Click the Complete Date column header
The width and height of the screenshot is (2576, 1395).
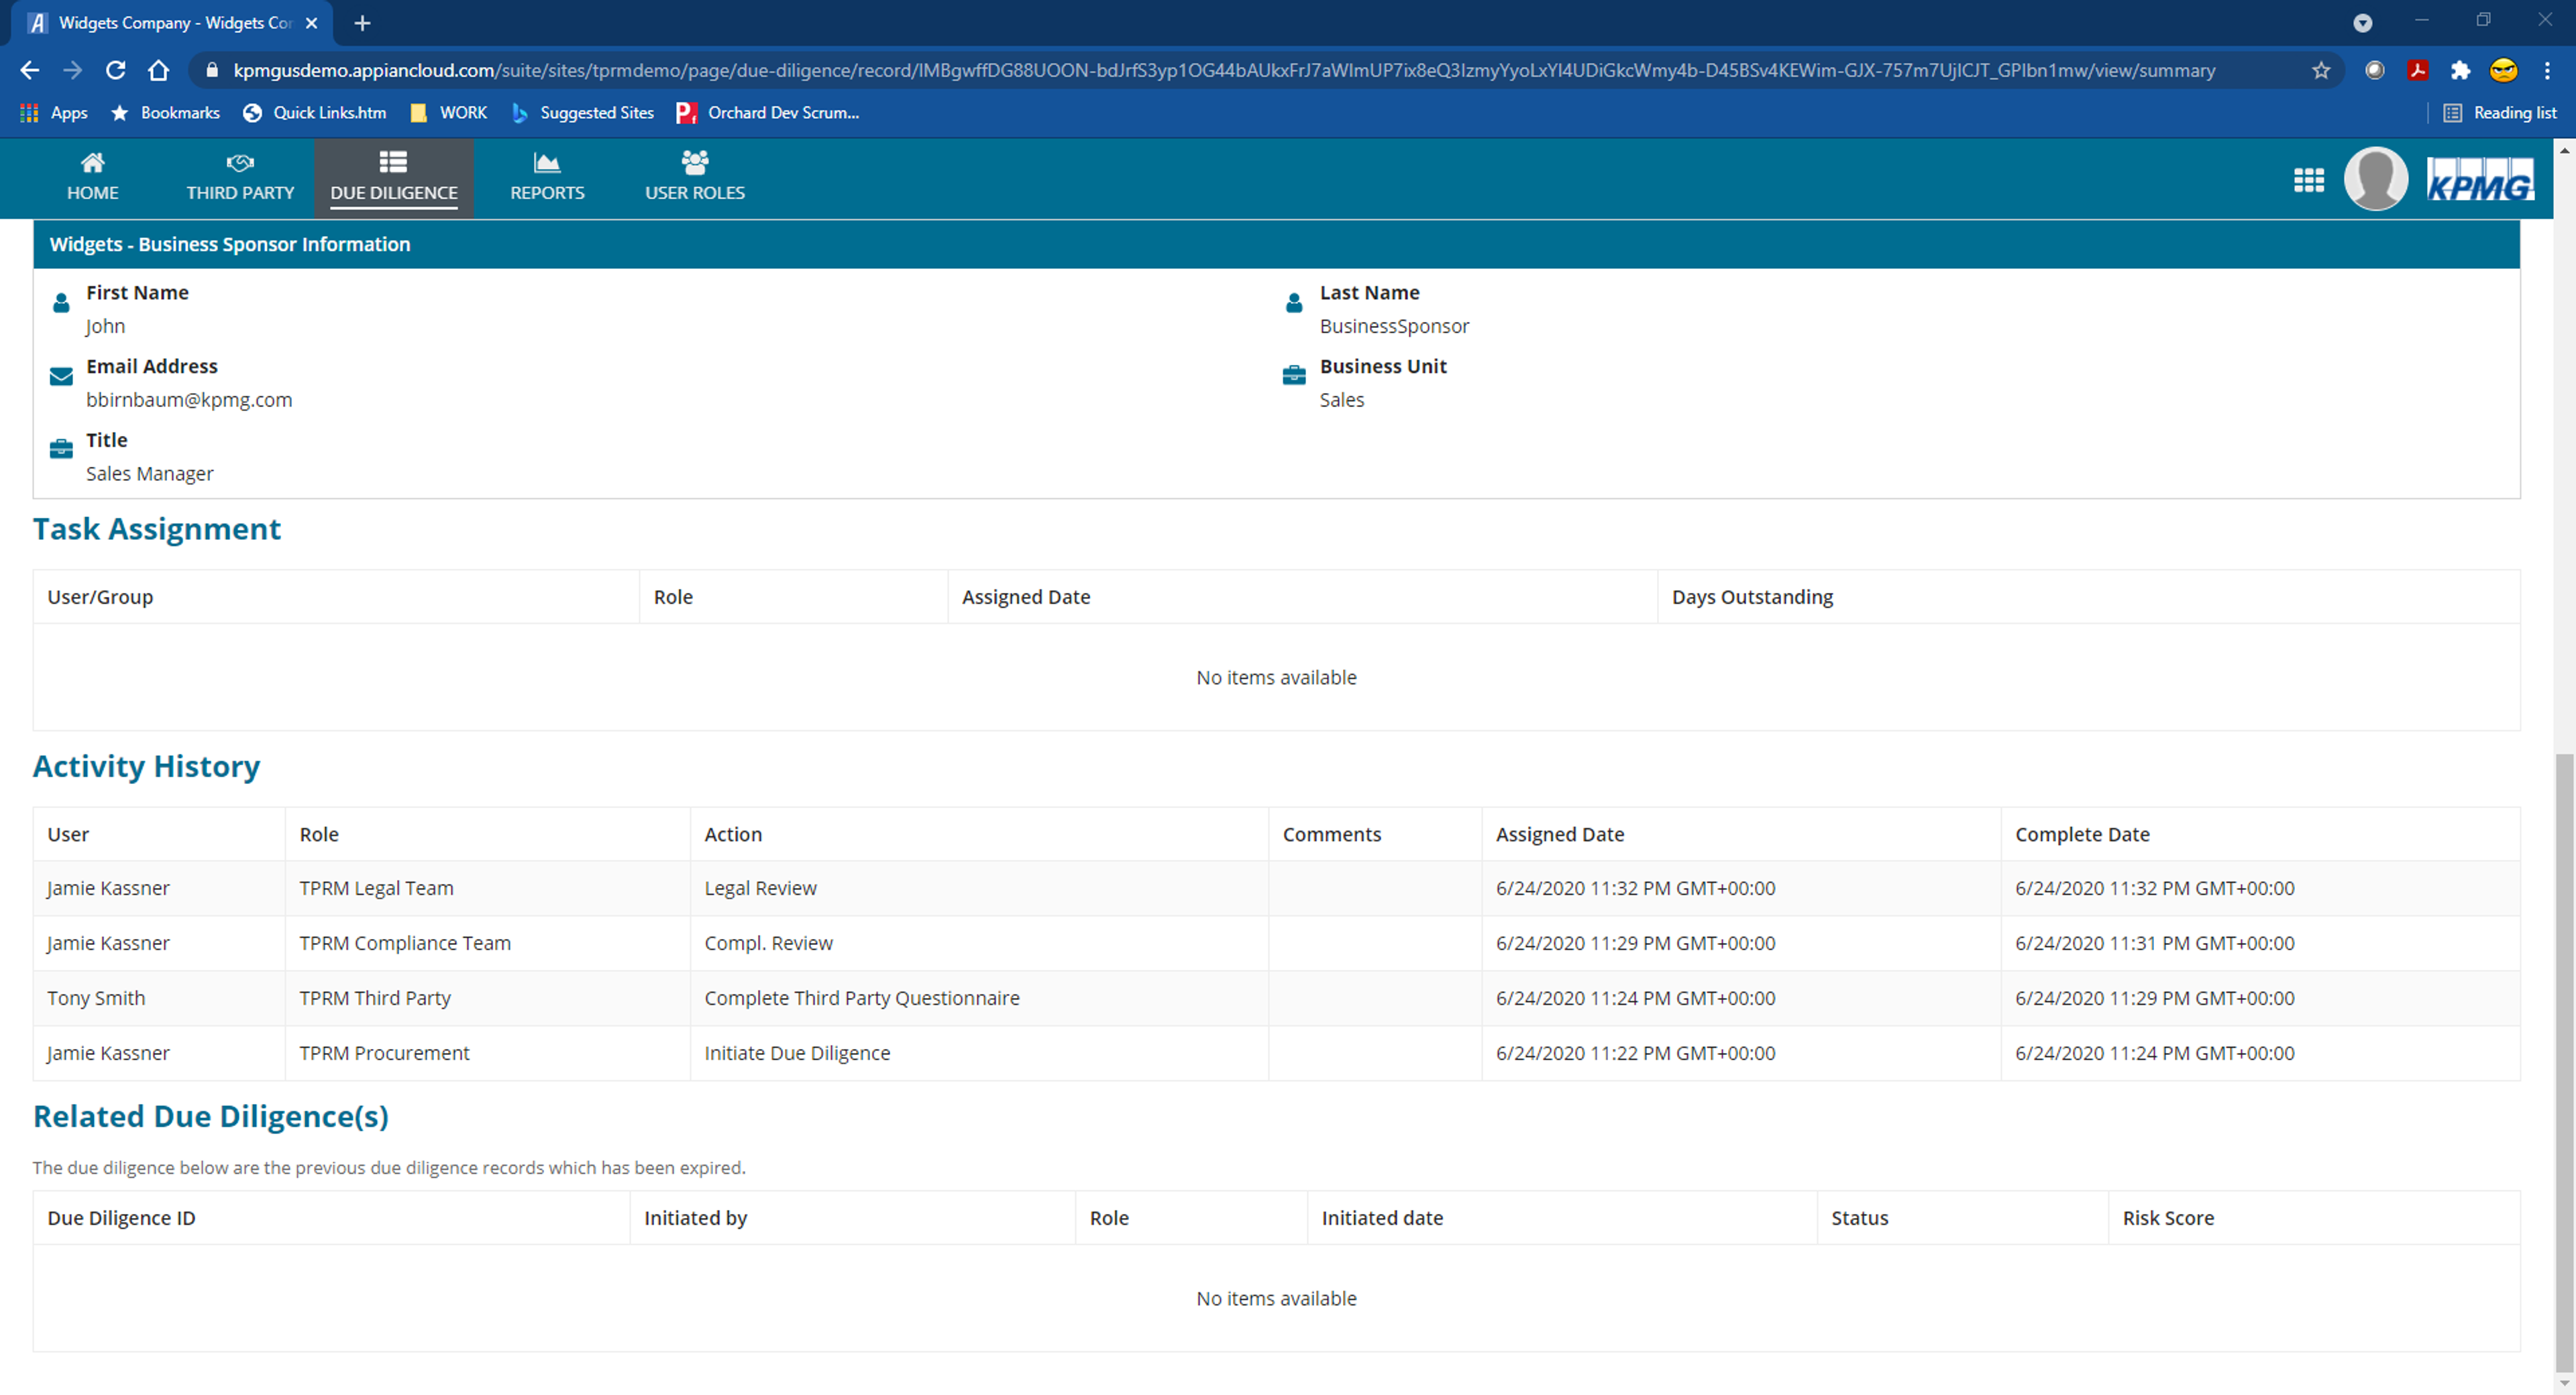click(x=2082, y=834)
